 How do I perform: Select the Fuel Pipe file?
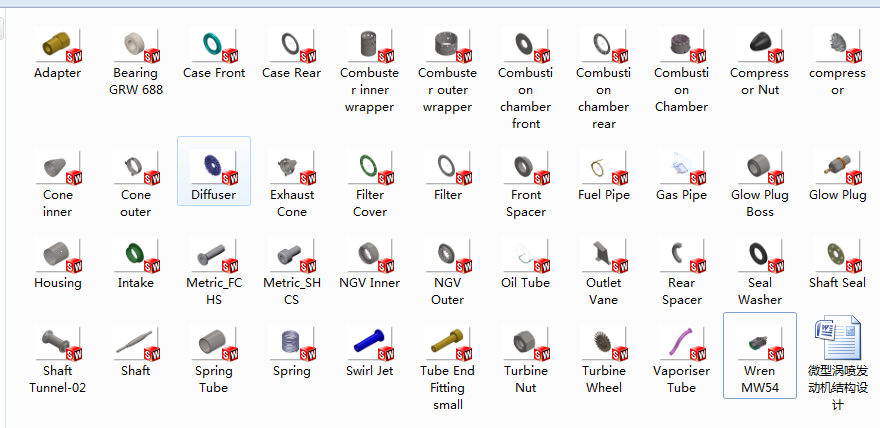(x=603, y=168)
